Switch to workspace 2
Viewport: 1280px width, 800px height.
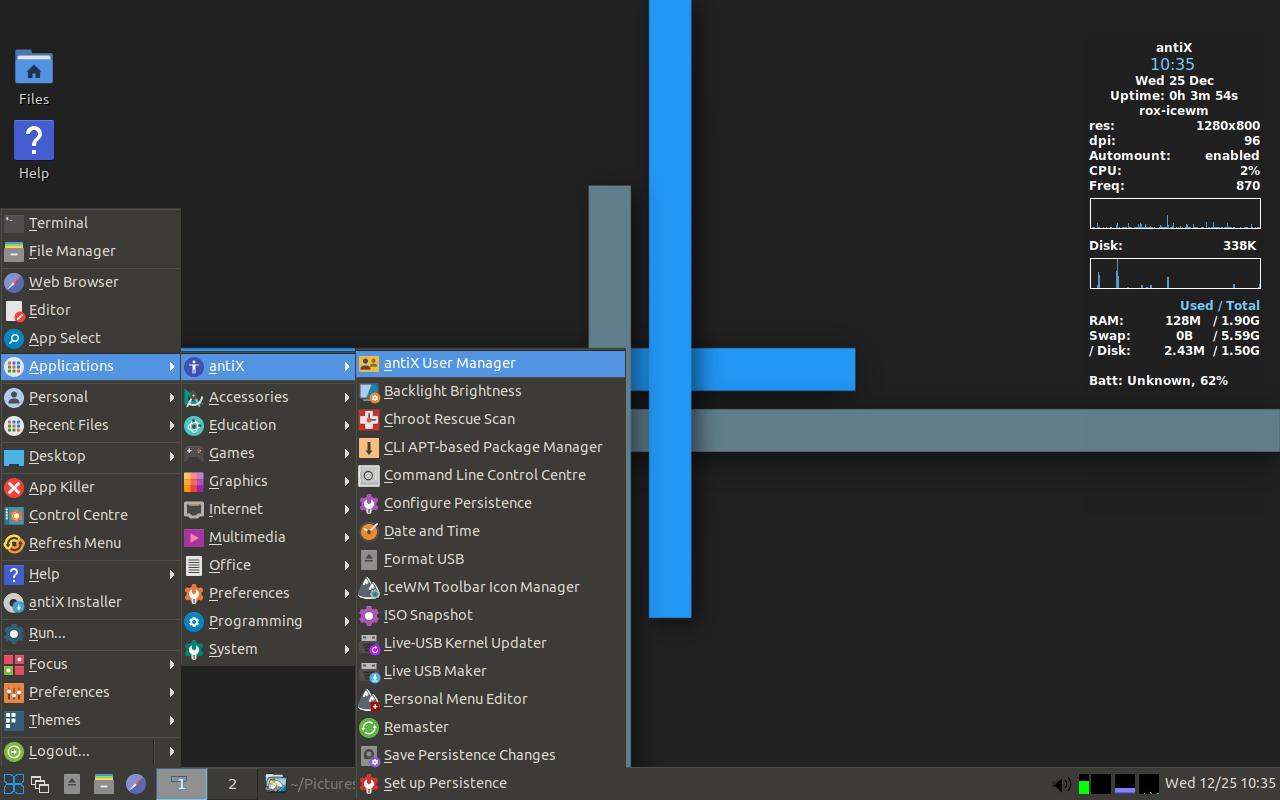point(232,784)
